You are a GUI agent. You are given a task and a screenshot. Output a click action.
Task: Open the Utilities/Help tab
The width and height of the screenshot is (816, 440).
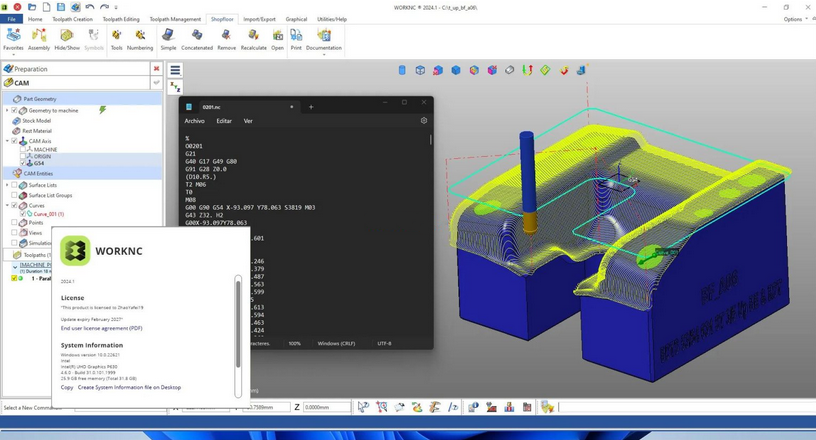point(332,19)
